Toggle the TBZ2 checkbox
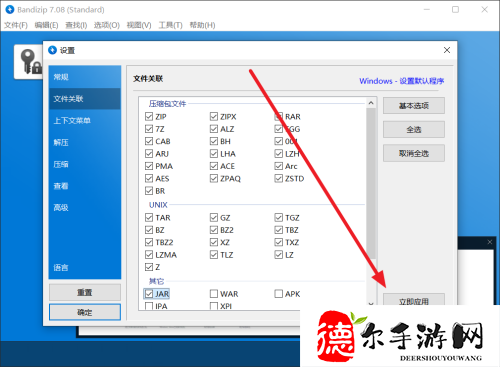 [149, 242]
